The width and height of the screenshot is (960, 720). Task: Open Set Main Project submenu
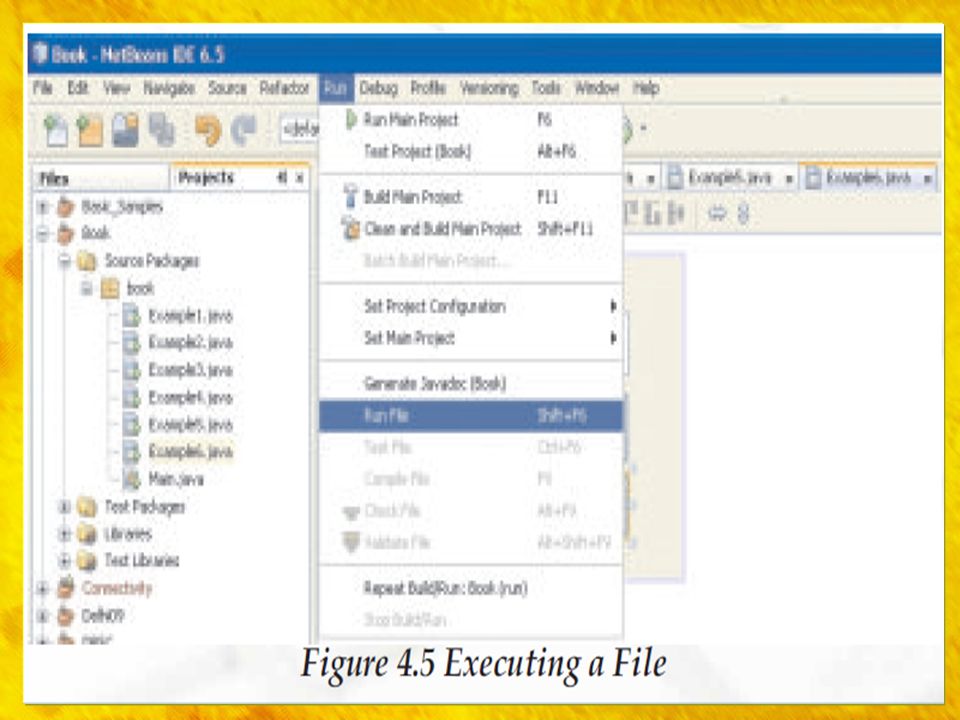click(471, 338)
